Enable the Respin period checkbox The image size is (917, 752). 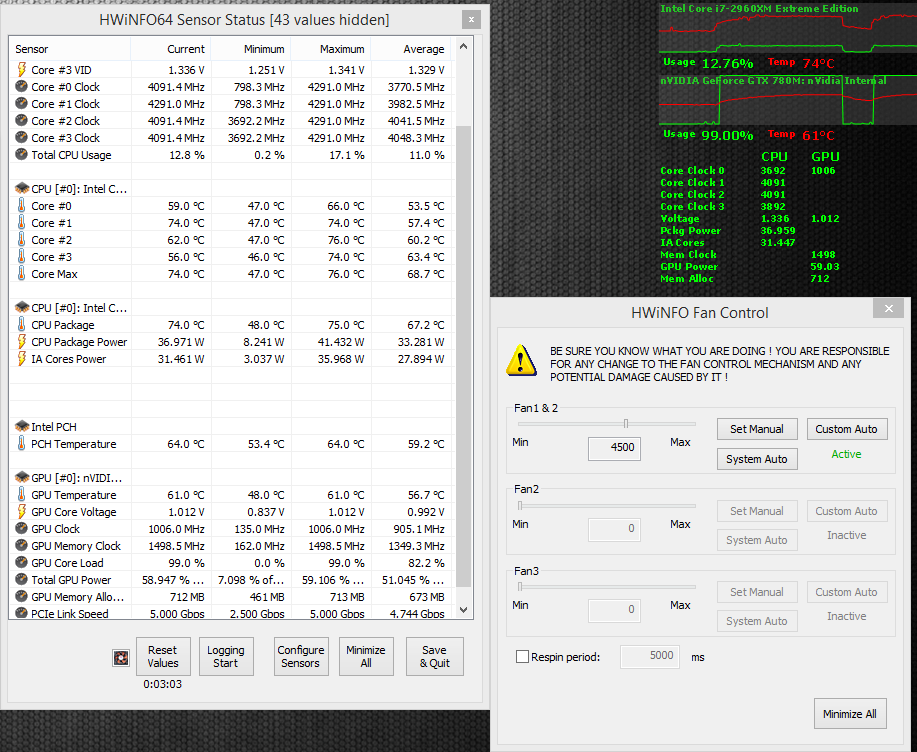tap(522, 657)
